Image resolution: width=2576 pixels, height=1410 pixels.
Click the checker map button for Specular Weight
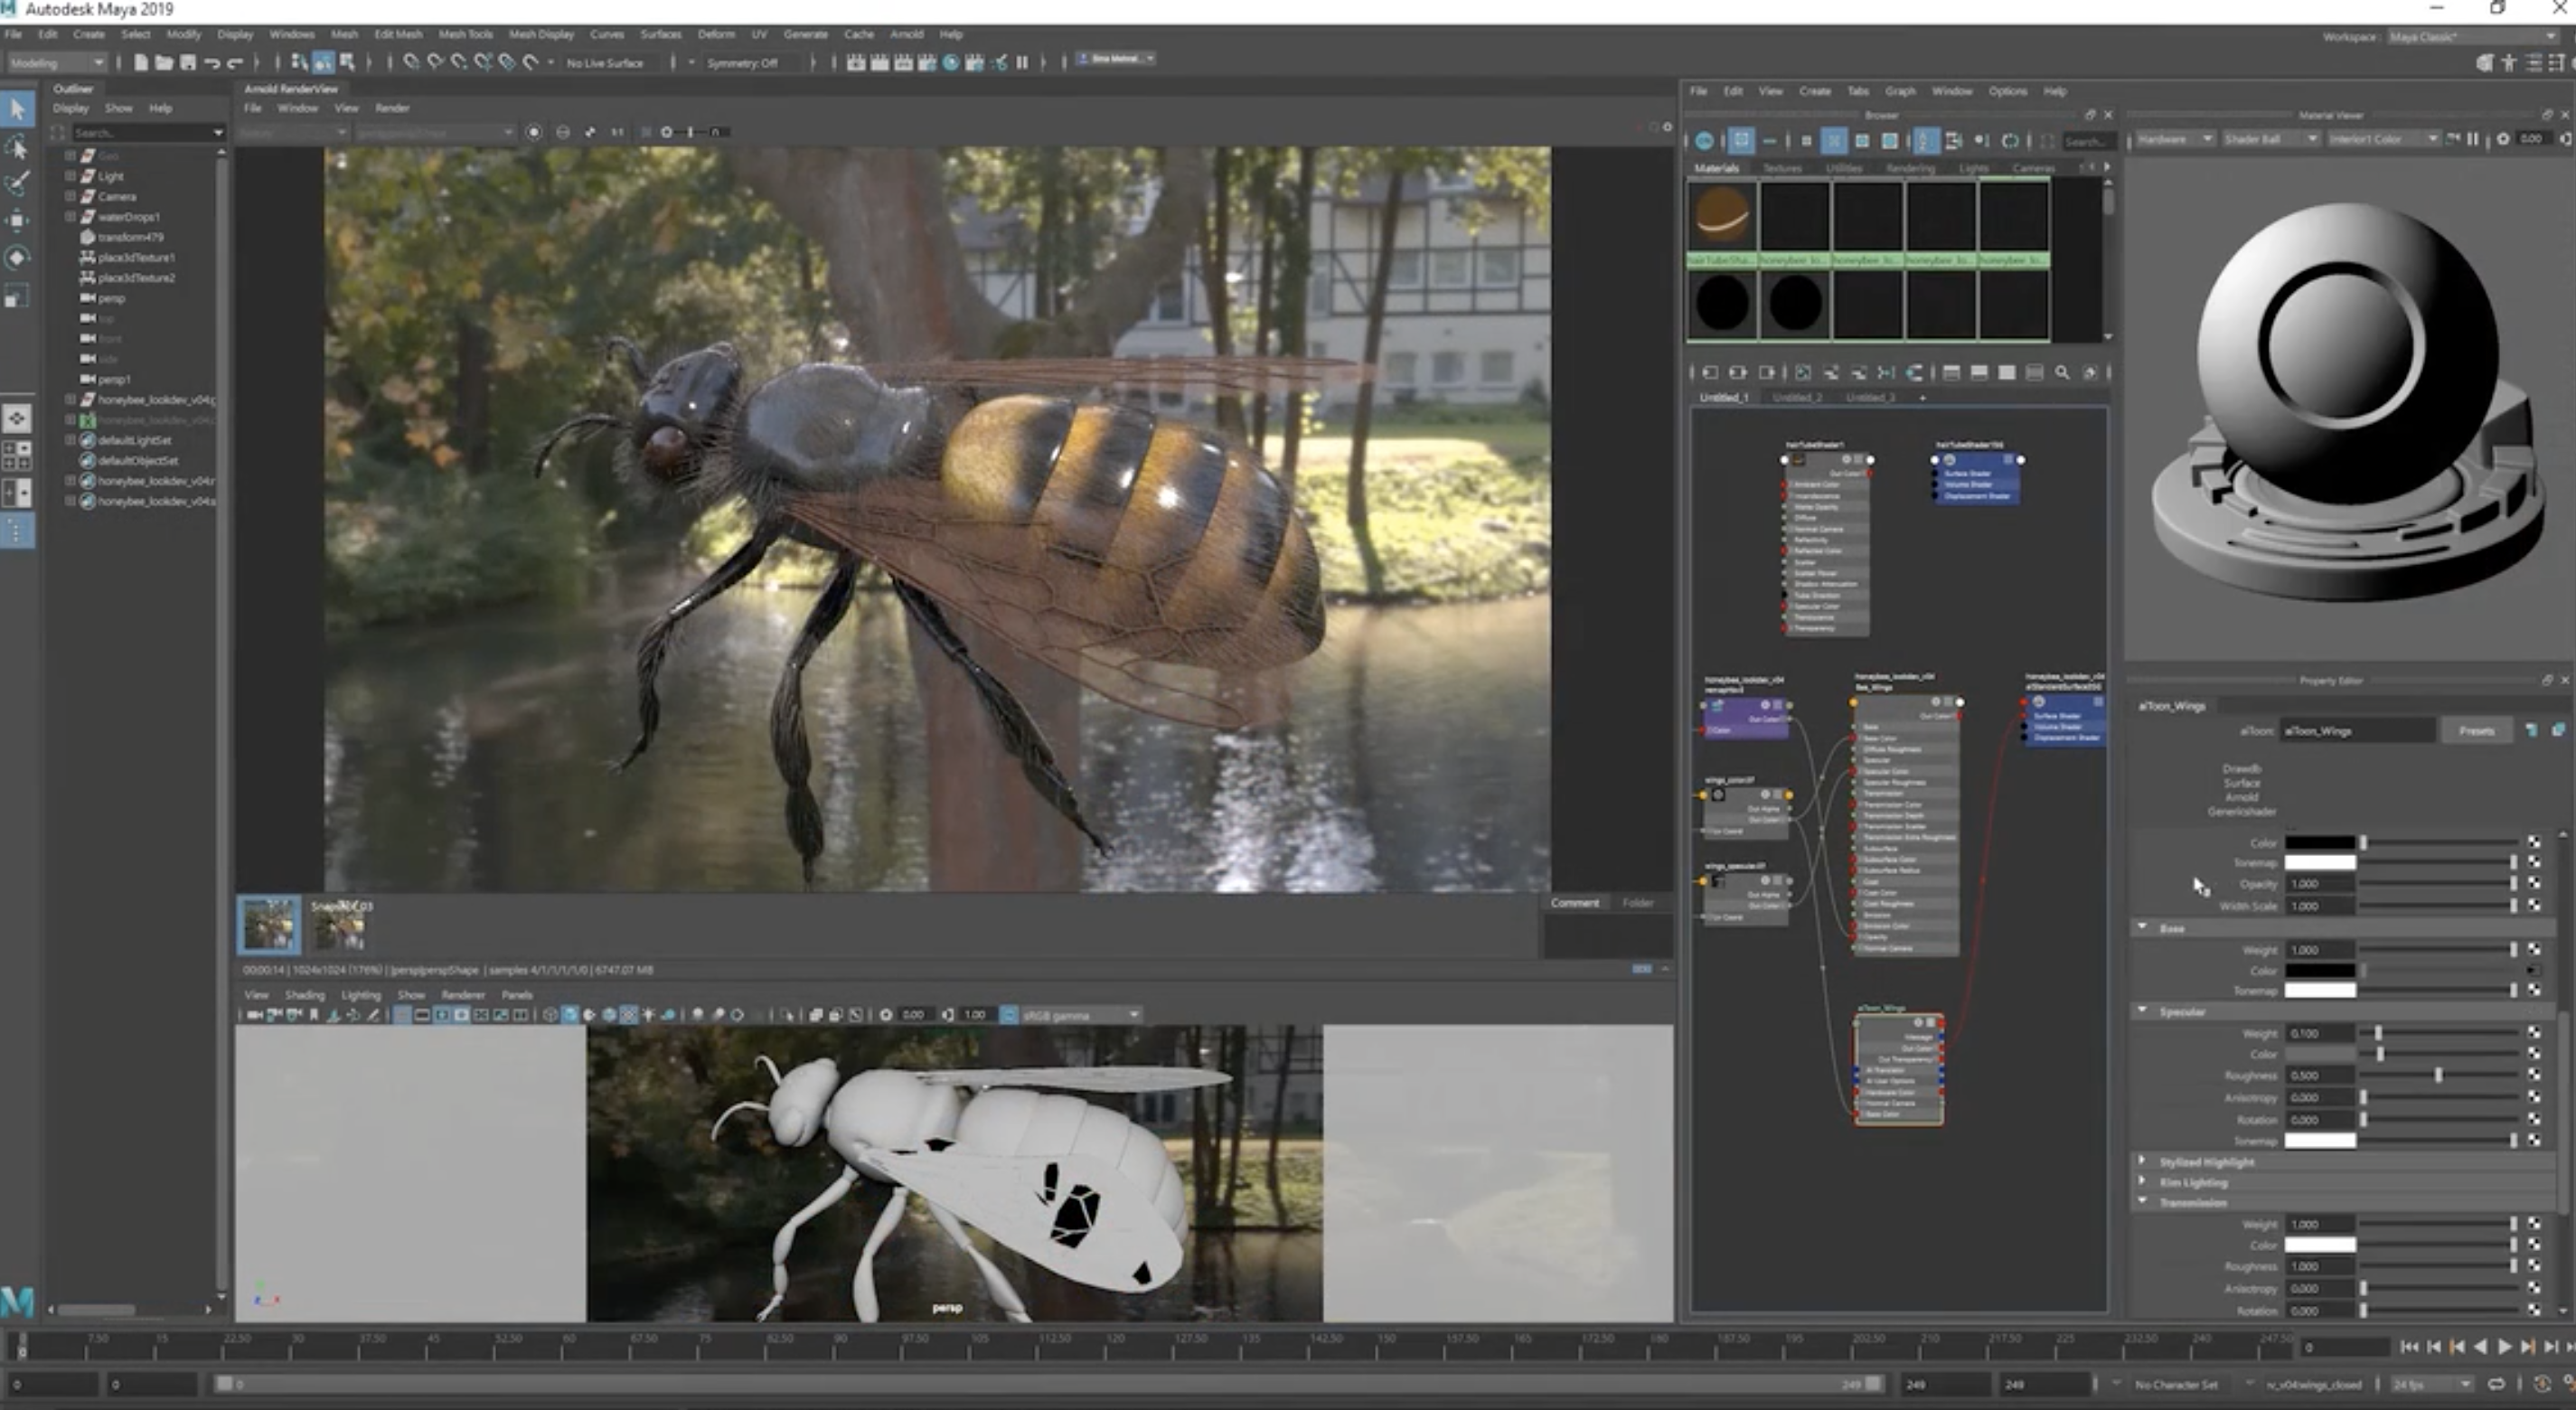[x=2534, y=1032]
